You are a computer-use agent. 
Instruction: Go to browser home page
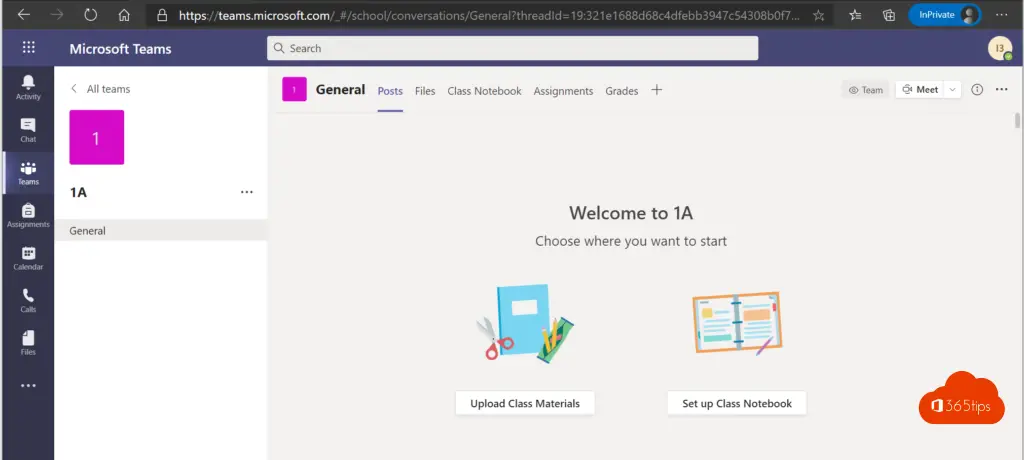(x=124, y=14)
